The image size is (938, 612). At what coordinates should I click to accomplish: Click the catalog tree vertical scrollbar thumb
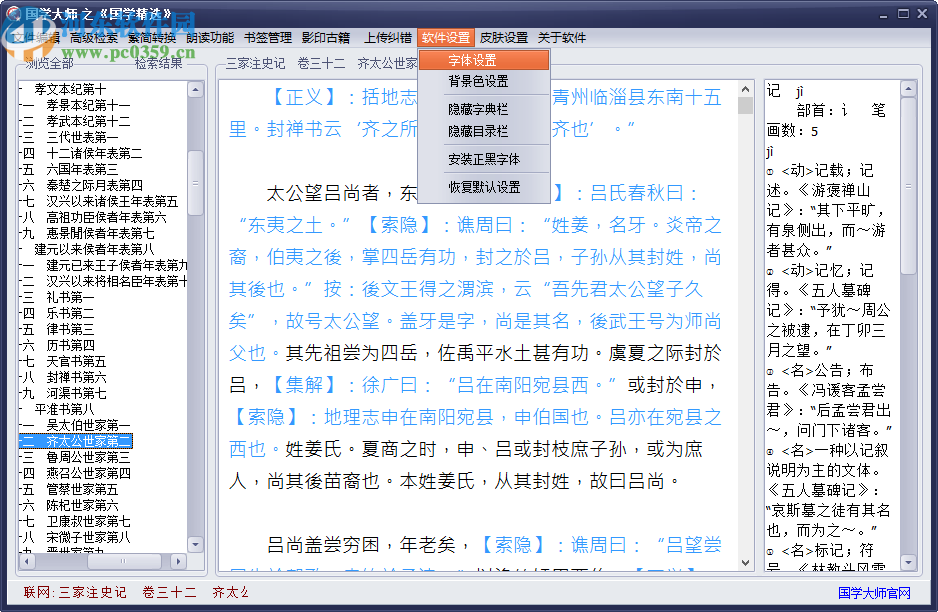click(x=195, y=183)
